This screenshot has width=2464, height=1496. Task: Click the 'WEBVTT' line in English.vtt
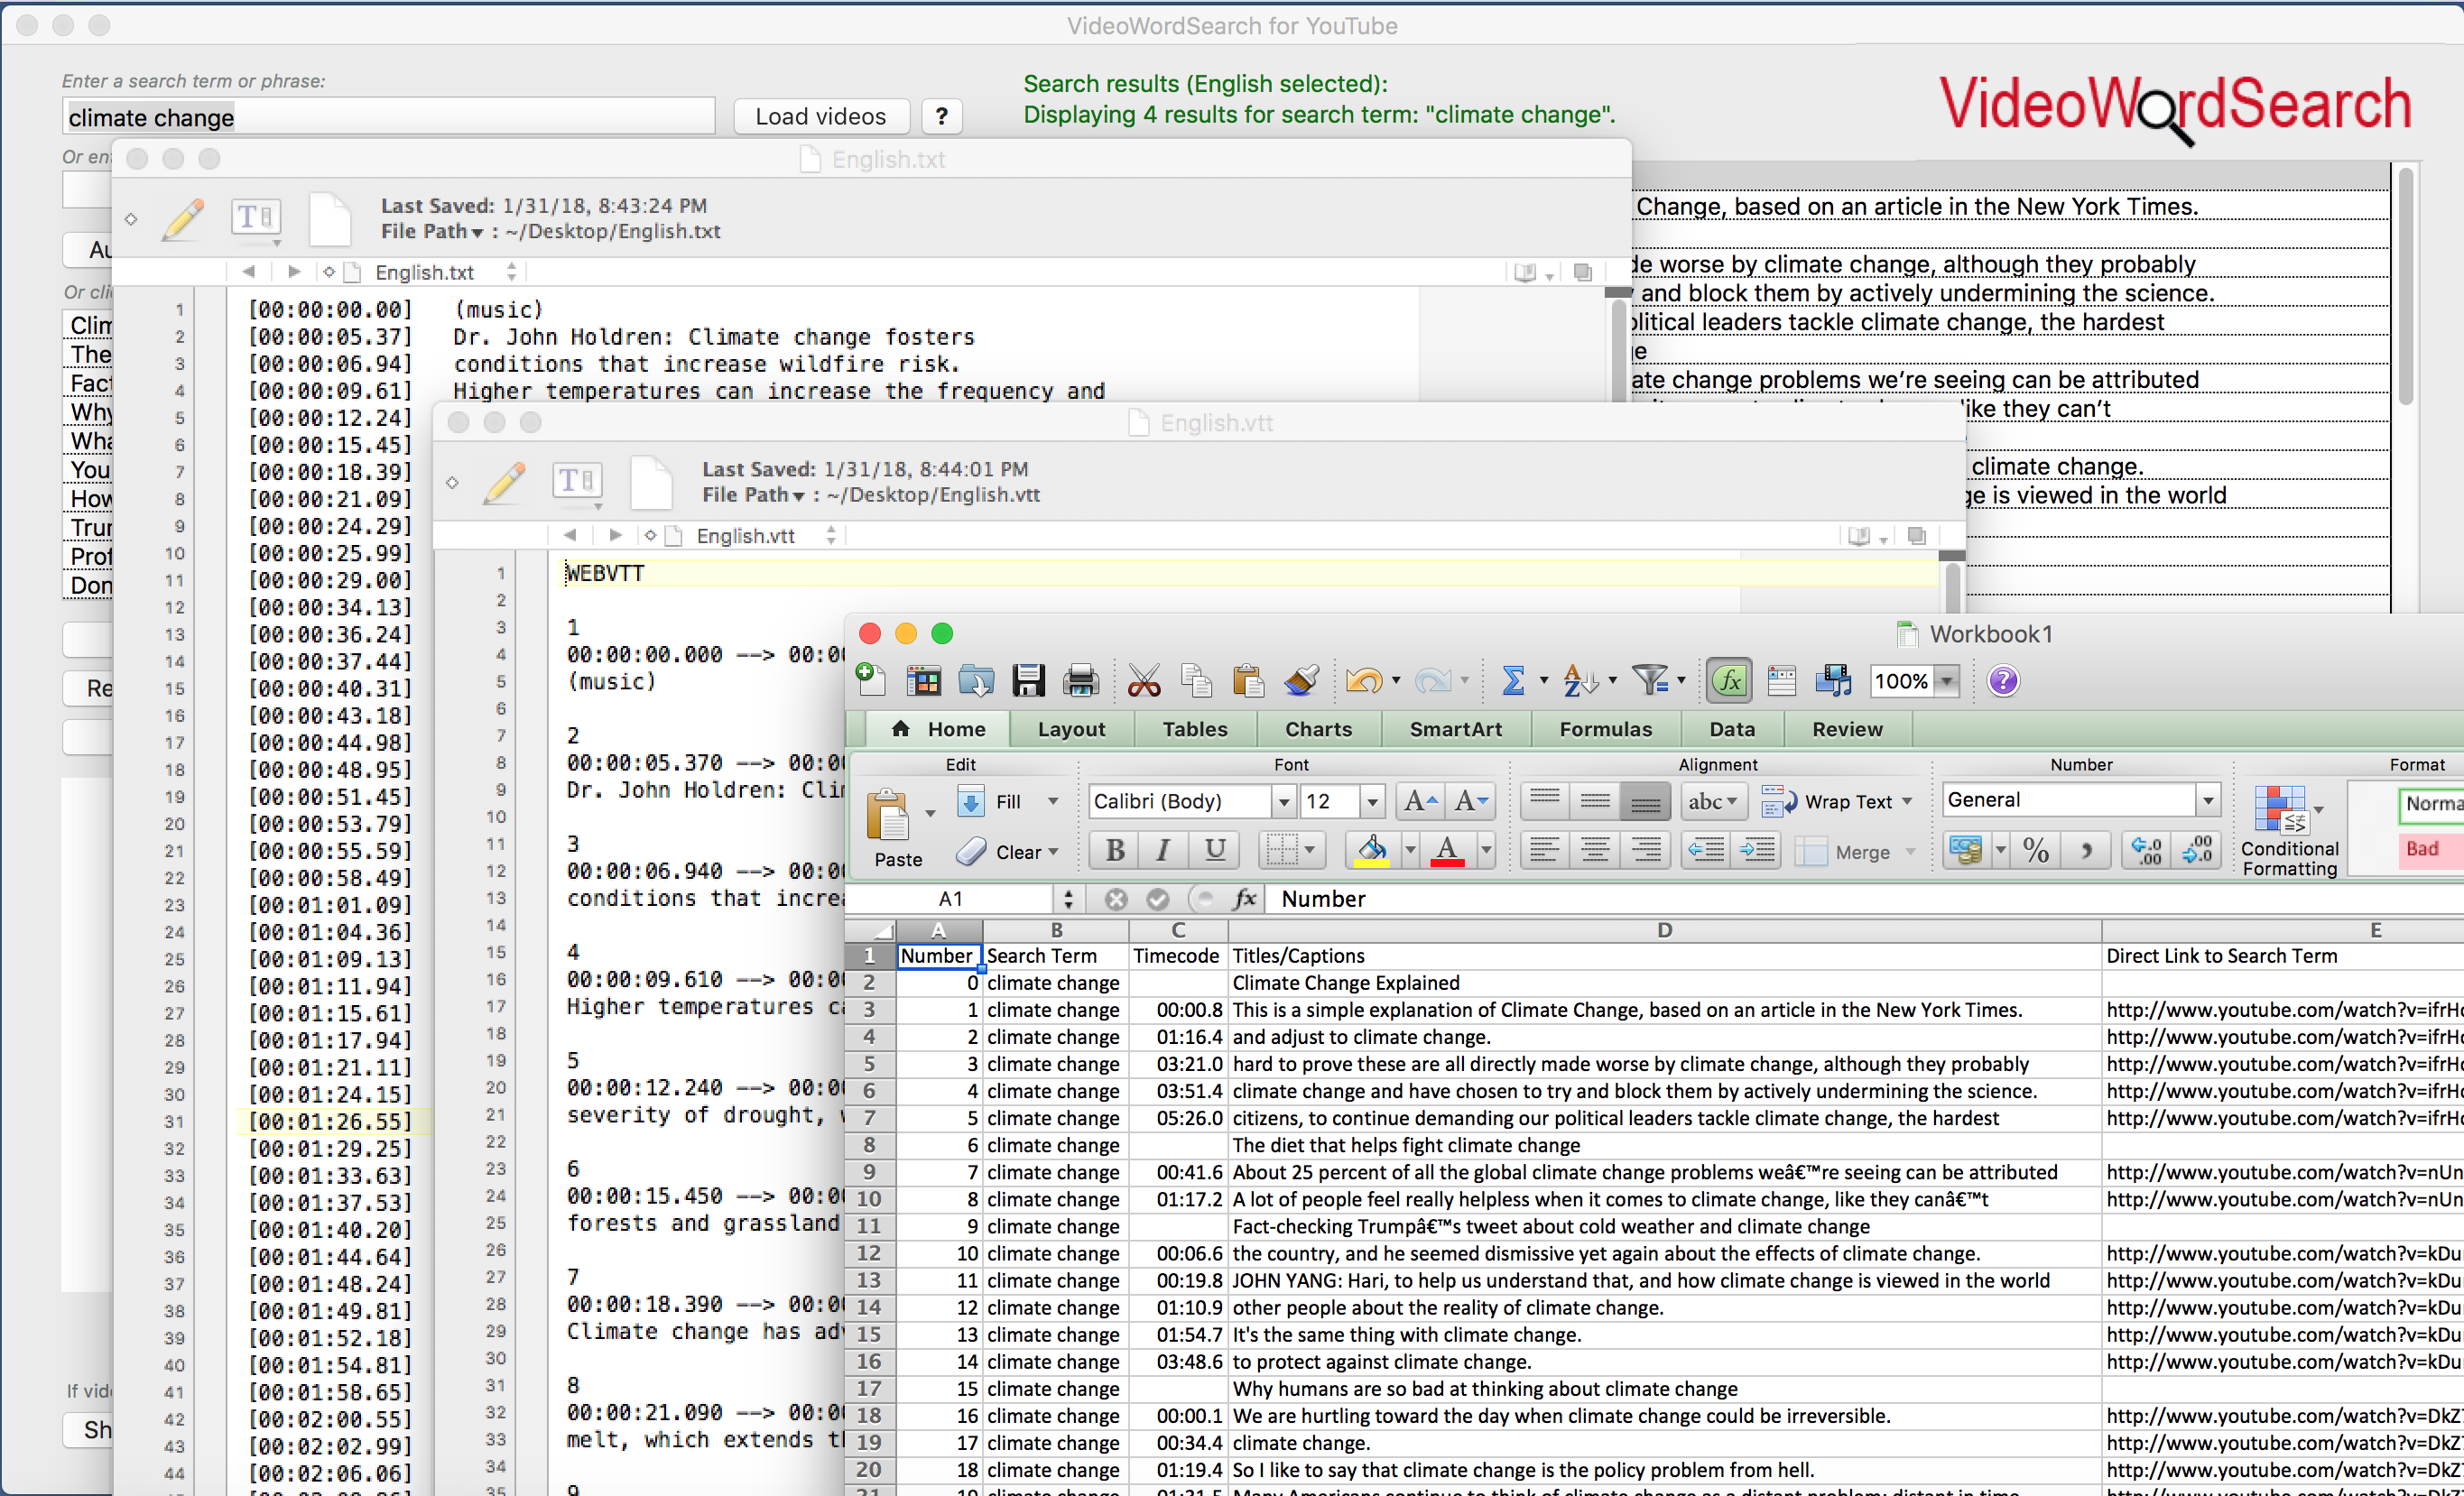tap(604, 573)
